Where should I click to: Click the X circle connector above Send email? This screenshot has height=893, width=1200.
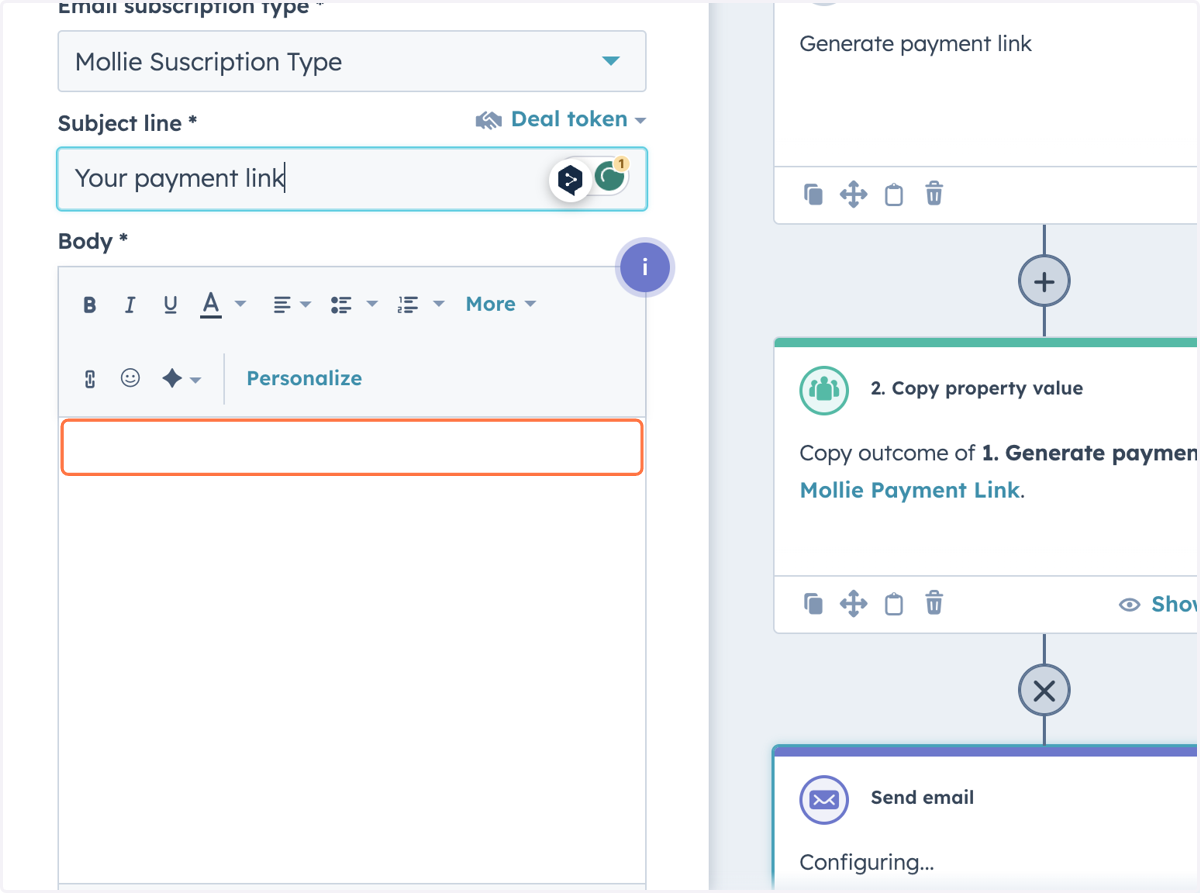(1044, 690)
